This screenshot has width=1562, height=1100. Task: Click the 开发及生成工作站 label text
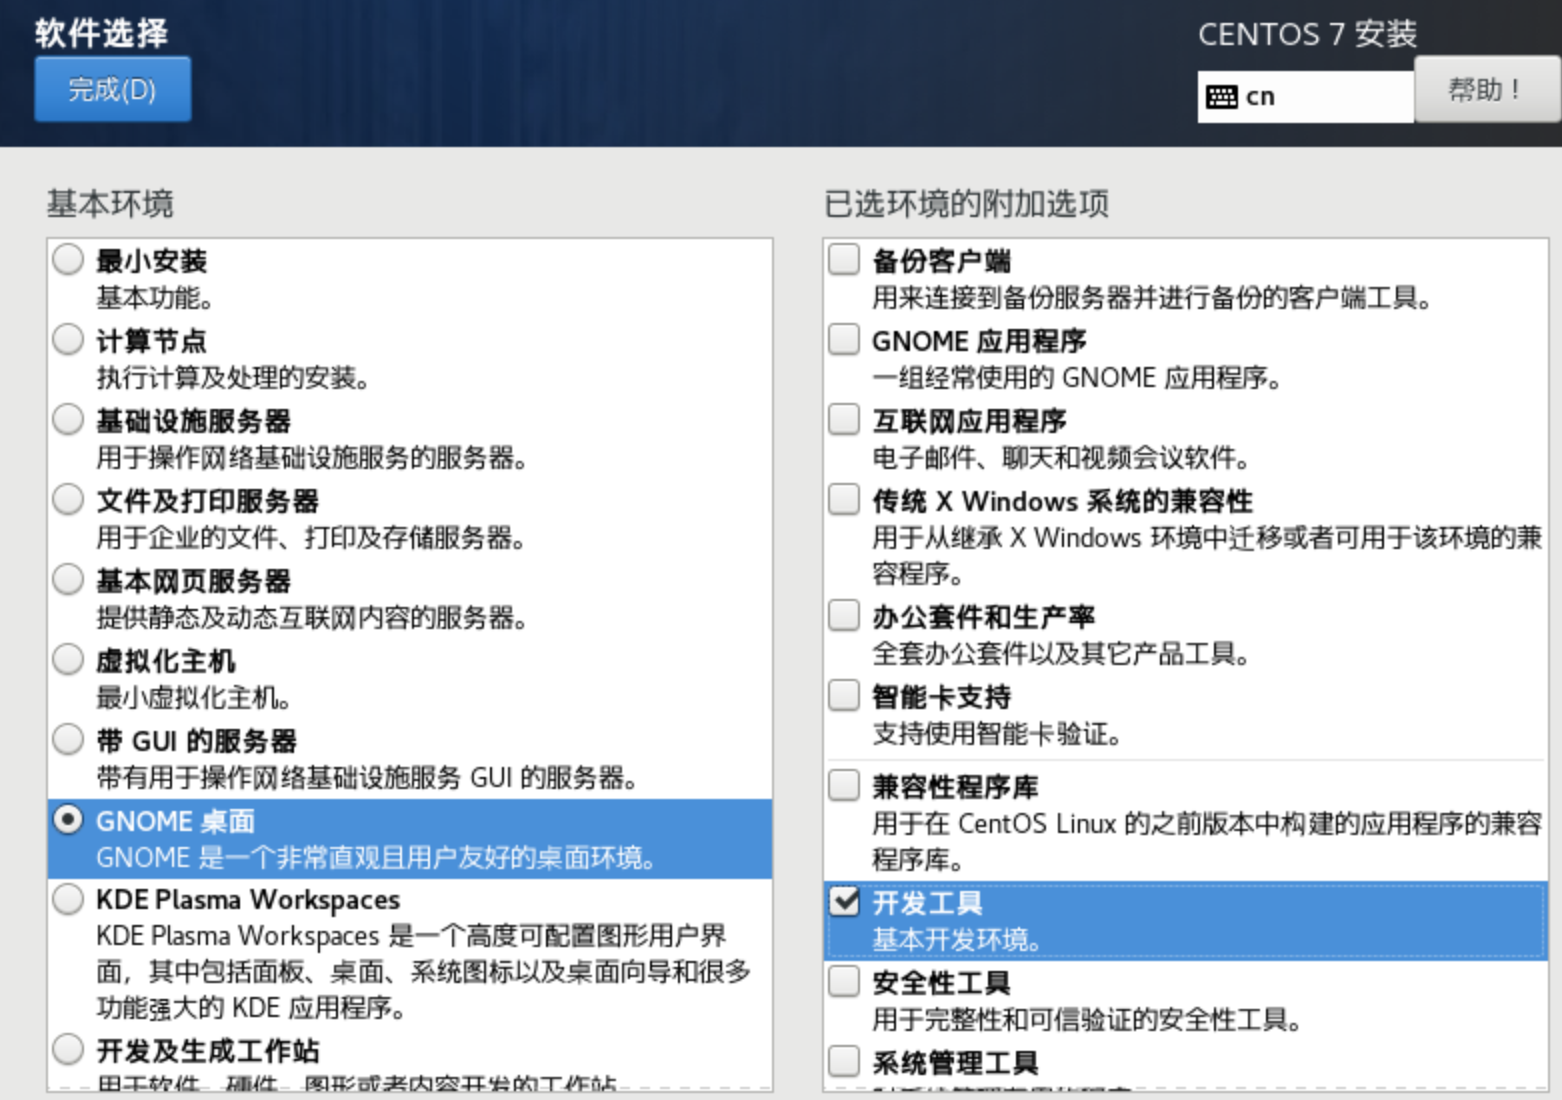pyautogui.click(x=207, y=1051)
